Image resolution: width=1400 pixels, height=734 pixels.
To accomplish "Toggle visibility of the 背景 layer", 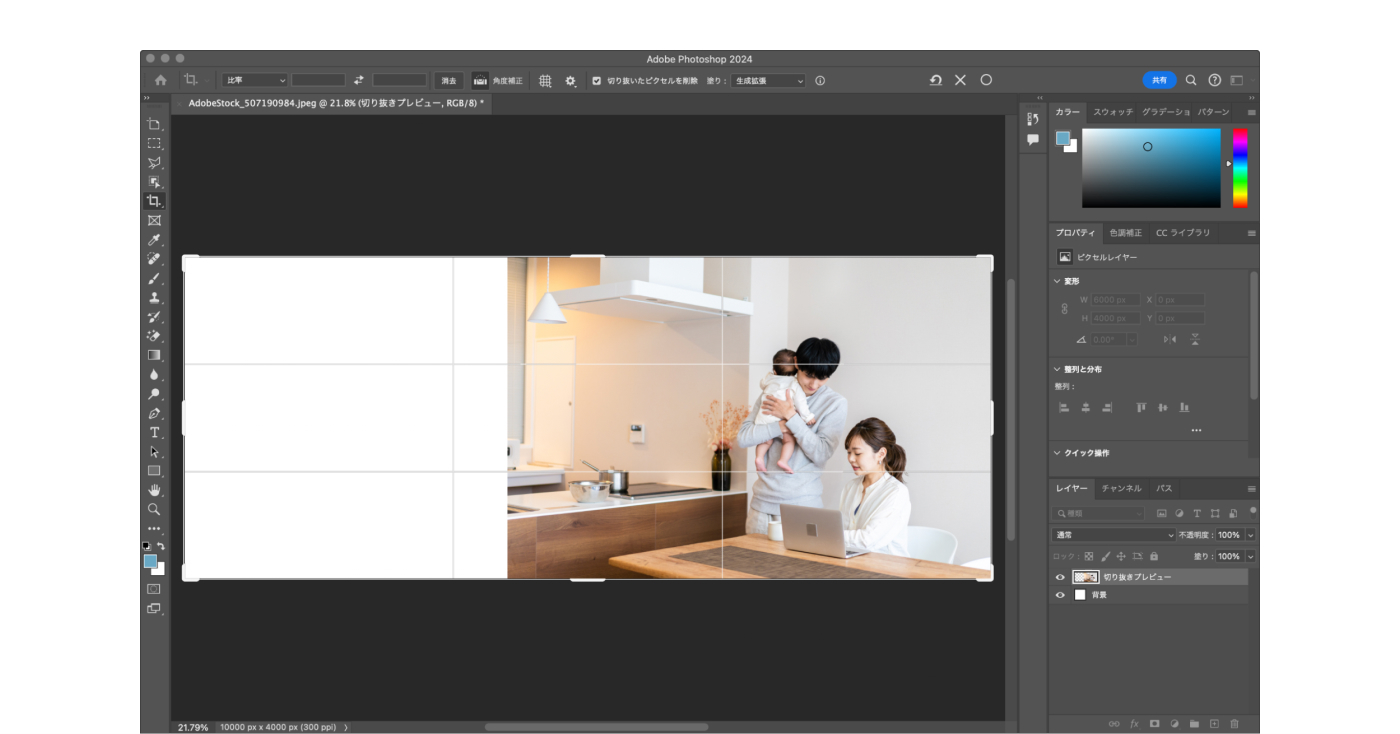I will click(x=1060, y=595).
